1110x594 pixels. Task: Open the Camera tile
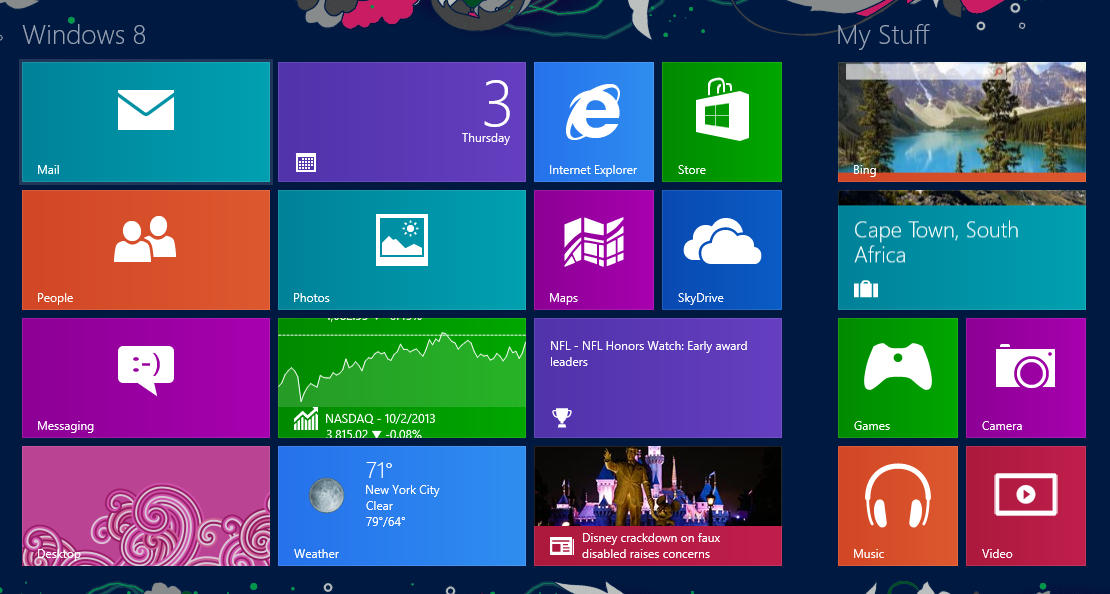[1026, 378]
